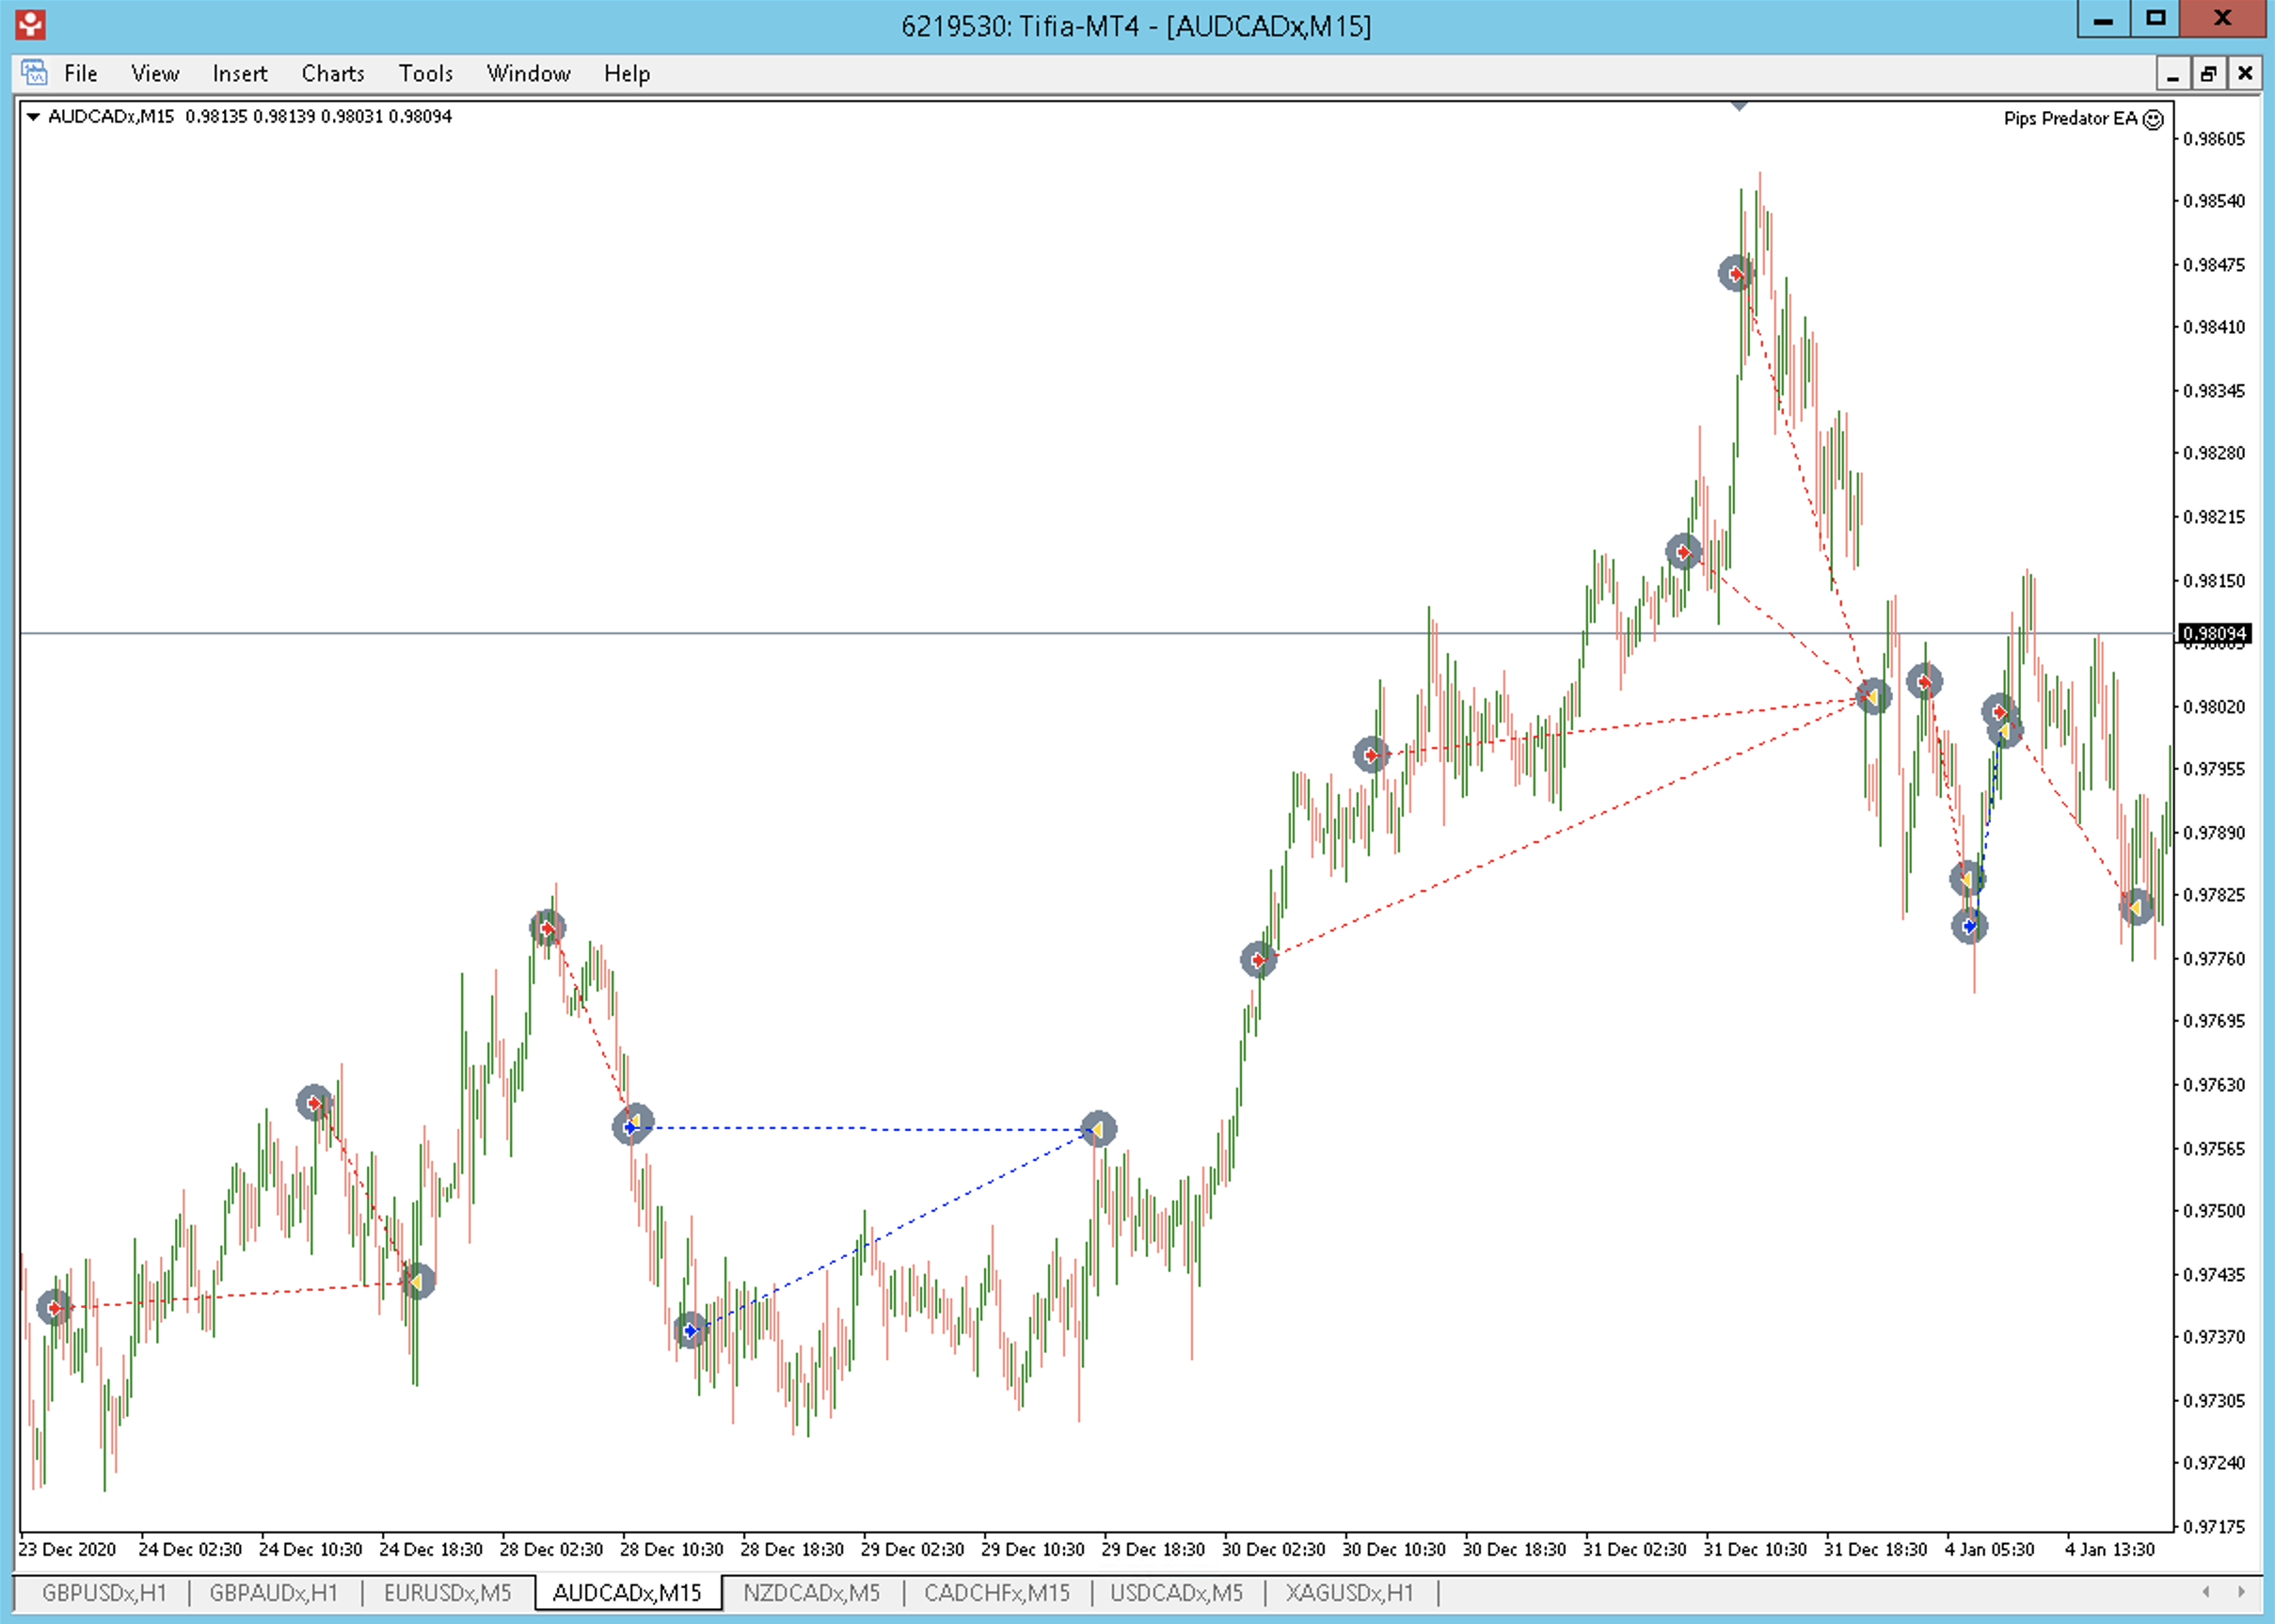
Task: Switch to the XAGUSDx,H1 chart tab
Action: click(x=1349, y=1593)
